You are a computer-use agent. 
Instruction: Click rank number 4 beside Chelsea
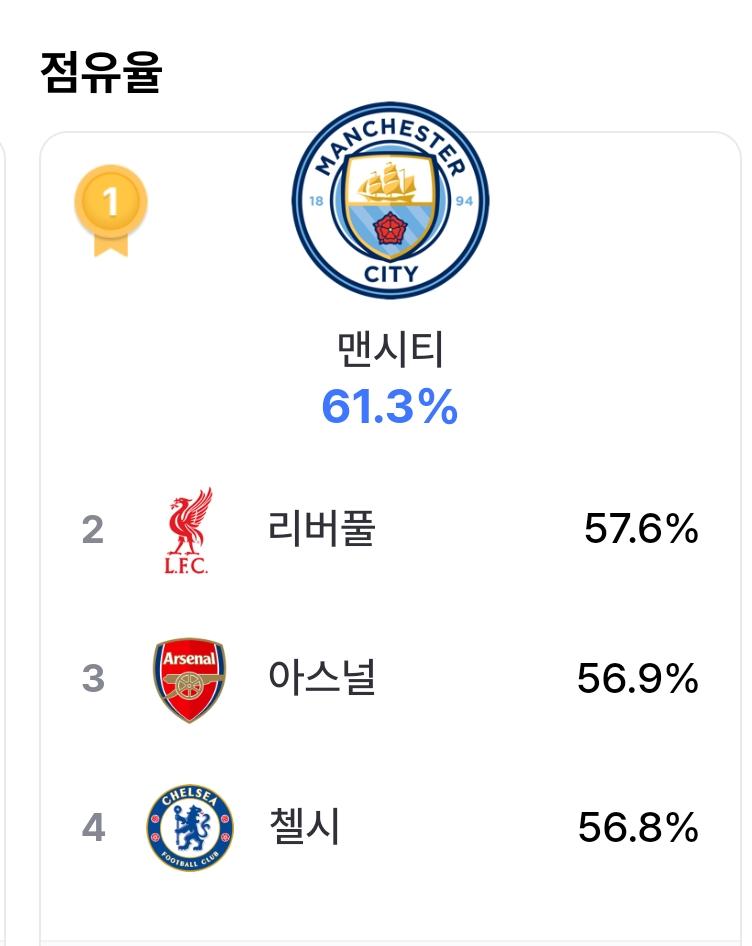click(94, 827)
